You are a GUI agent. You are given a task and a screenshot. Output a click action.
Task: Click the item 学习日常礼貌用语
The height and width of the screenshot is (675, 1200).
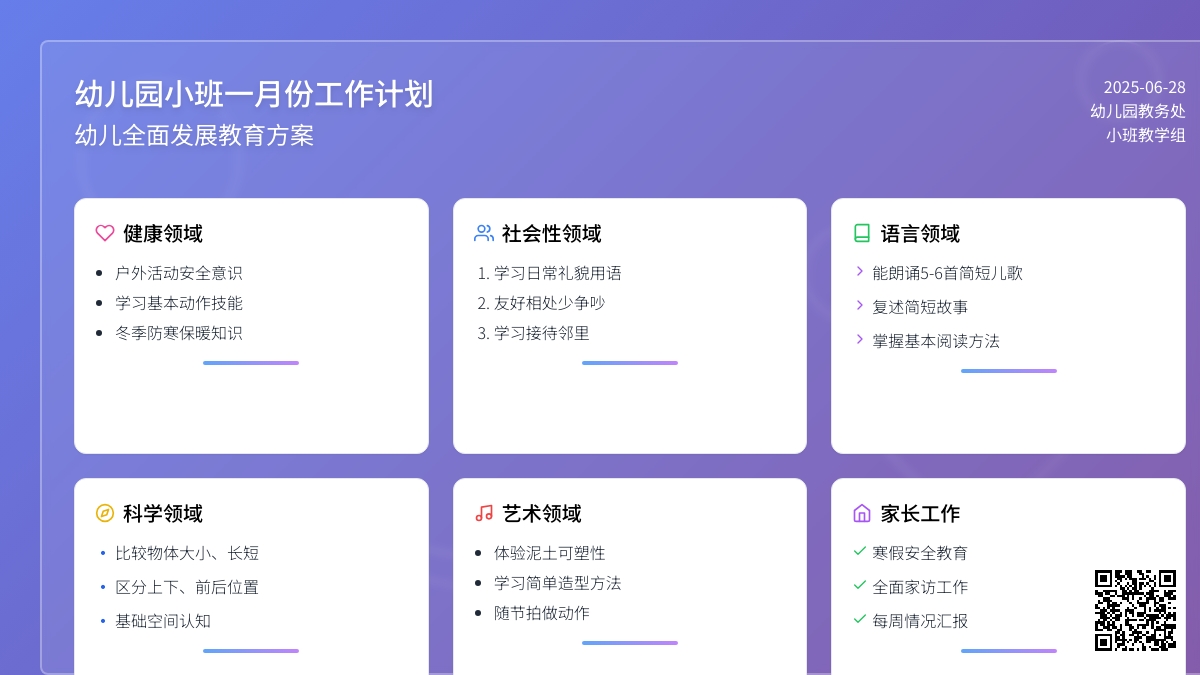(x=558, y=273)
